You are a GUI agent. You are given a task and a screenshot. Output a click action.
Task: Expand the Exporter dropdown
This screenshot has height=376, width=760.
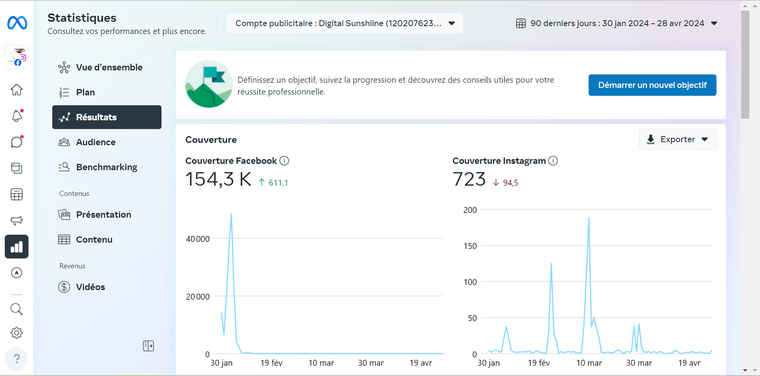click(677, 139)
